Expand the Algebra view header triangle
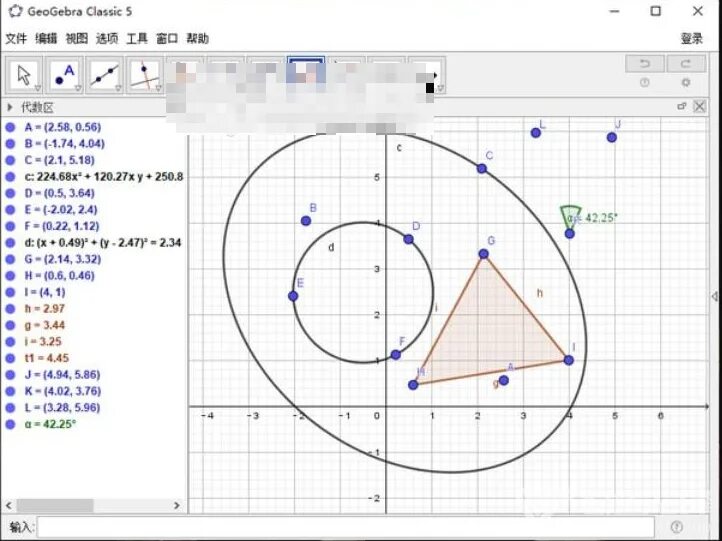 9,107
